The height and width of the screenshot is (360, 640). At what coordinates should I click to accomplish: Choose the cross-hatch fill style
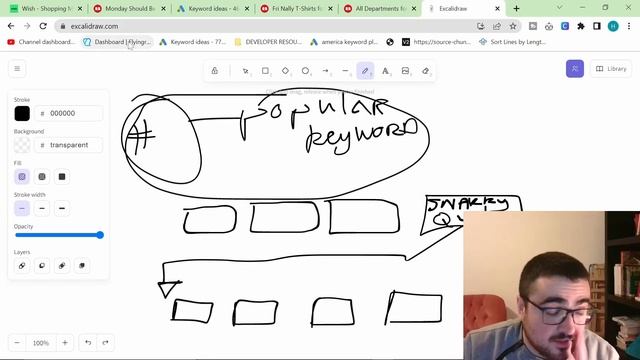click(42, 177)
